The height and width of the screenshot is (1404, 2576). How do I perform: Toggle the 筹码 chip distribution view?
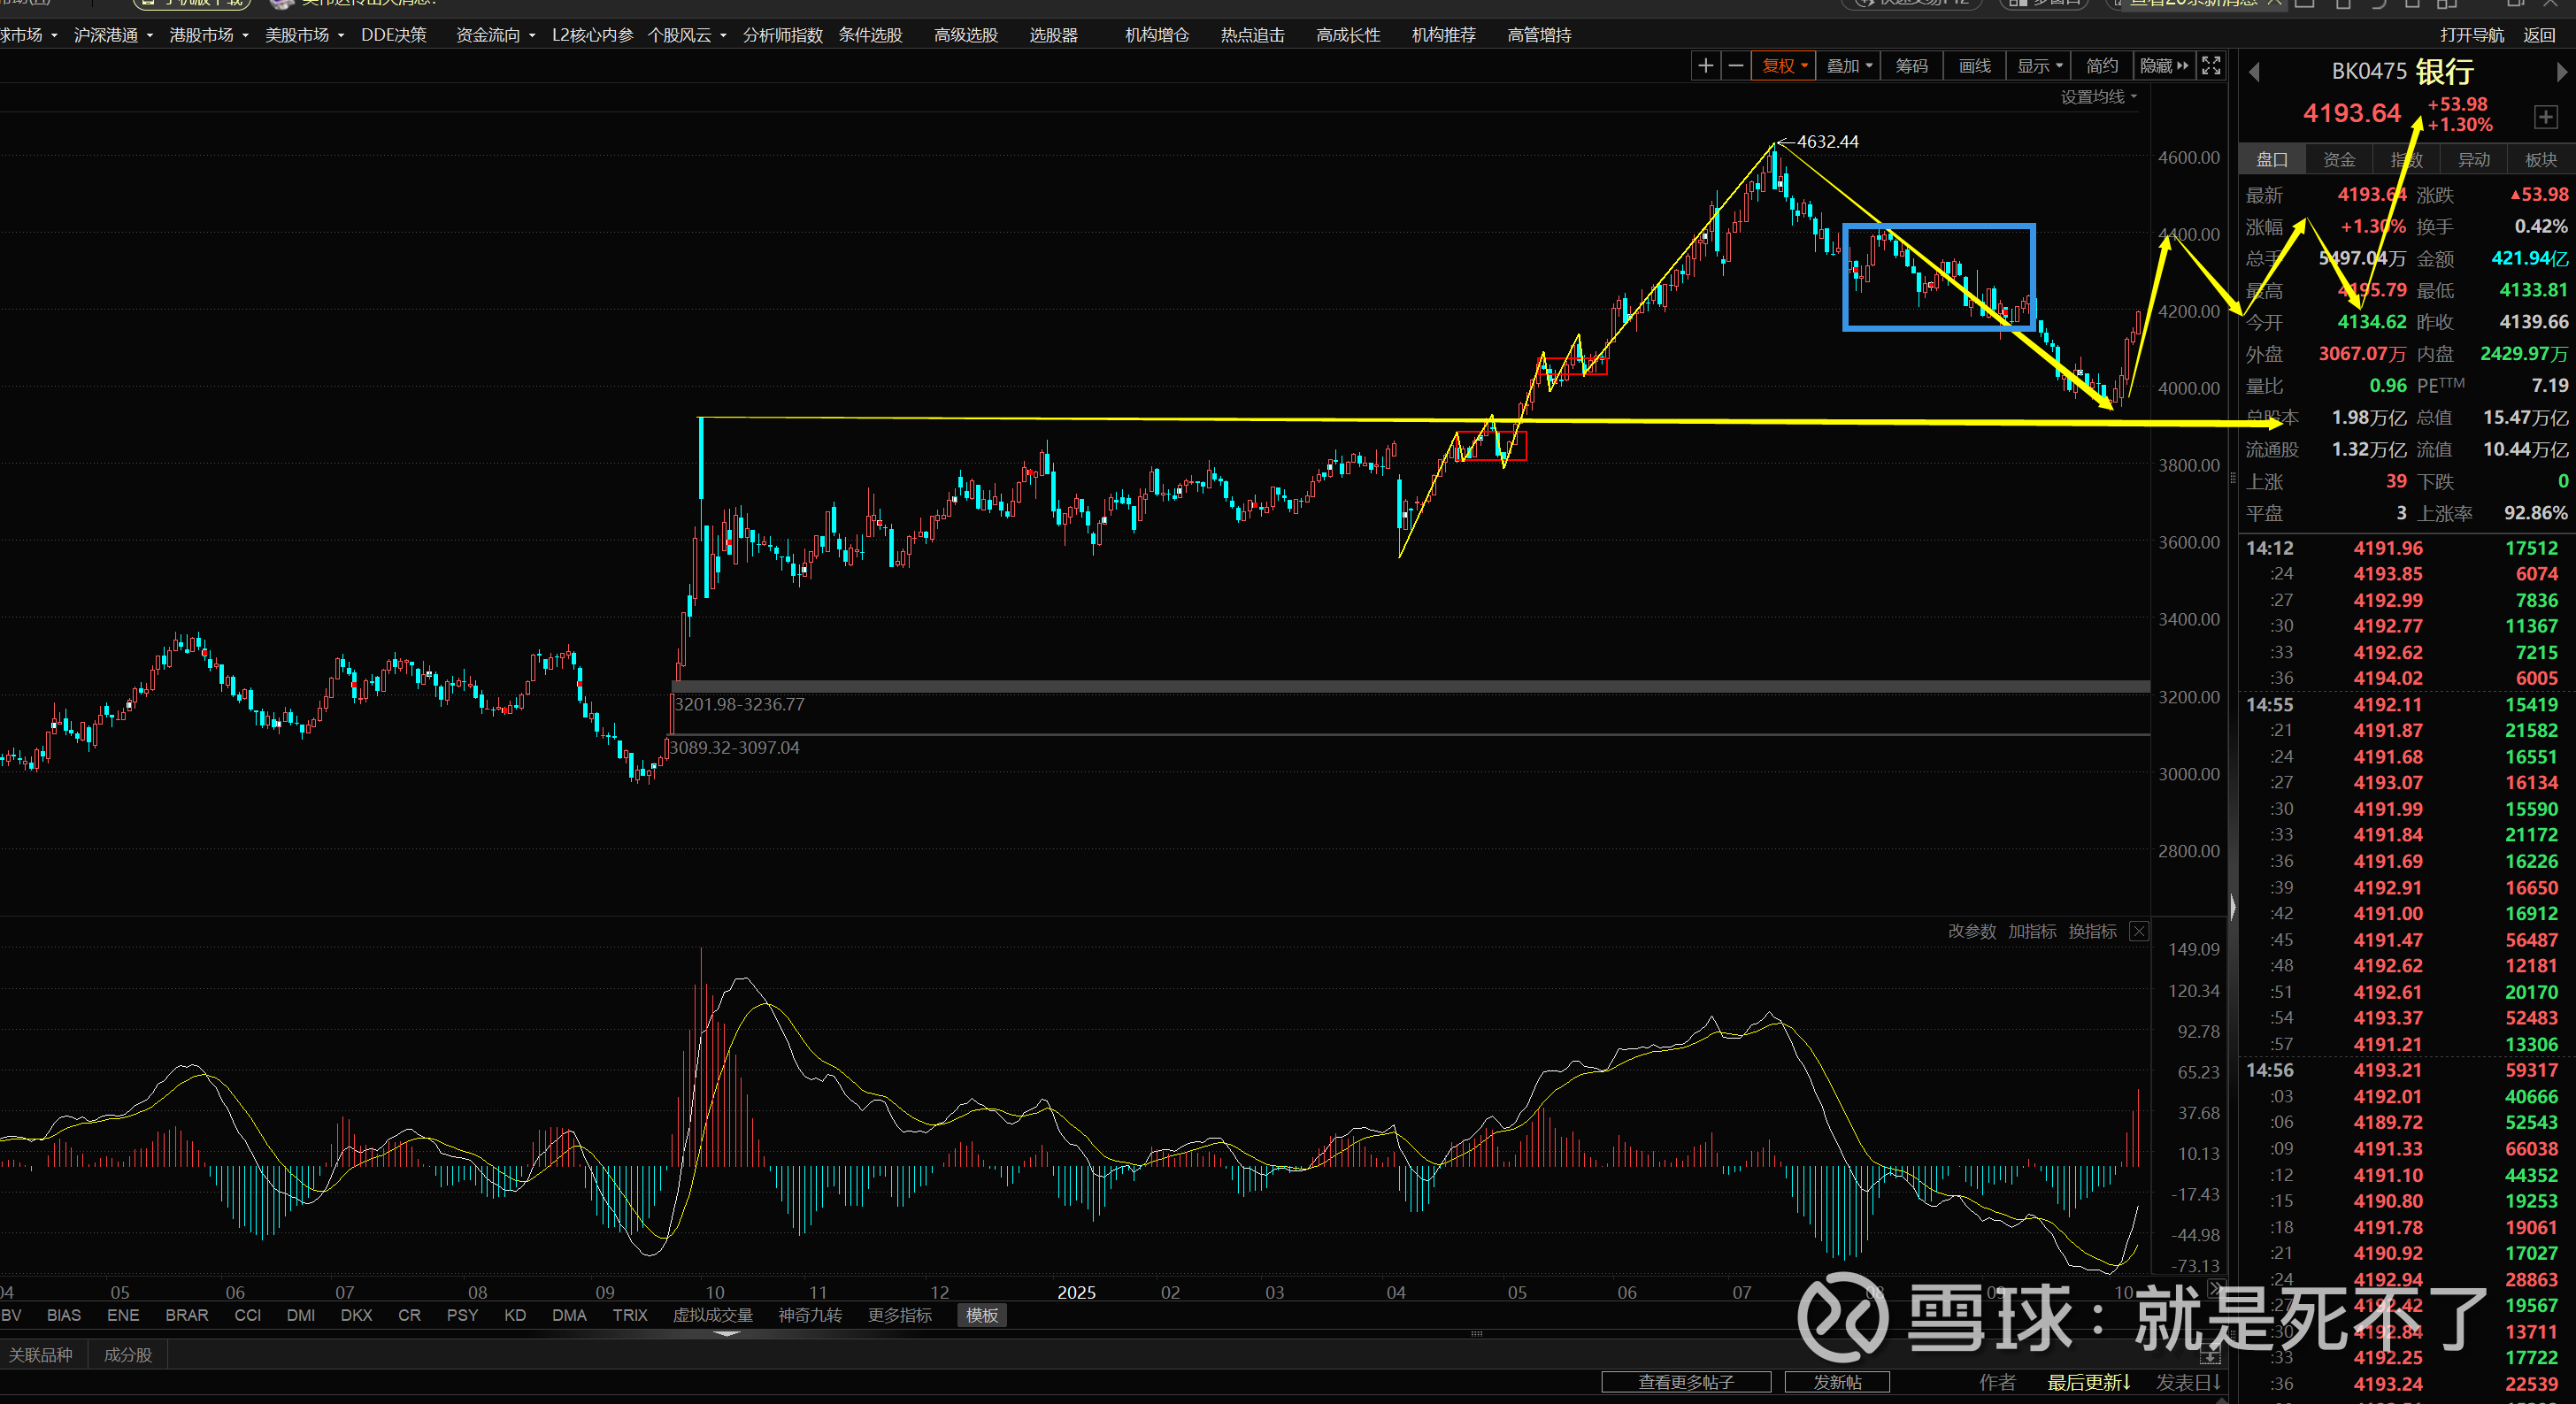pyautogui.click(x=1911, y=66)
